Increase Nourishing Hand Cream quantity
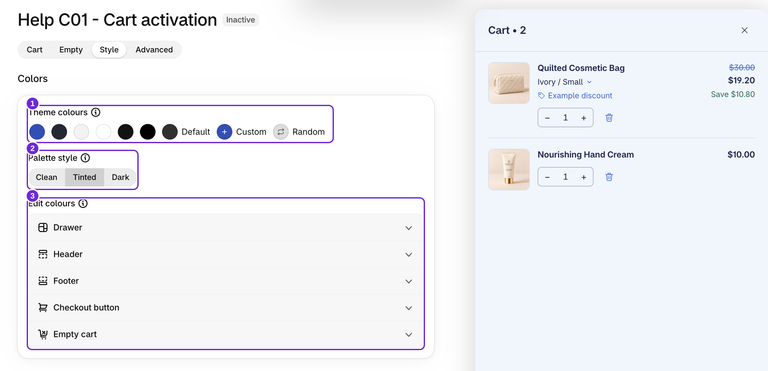 [583, 177]
